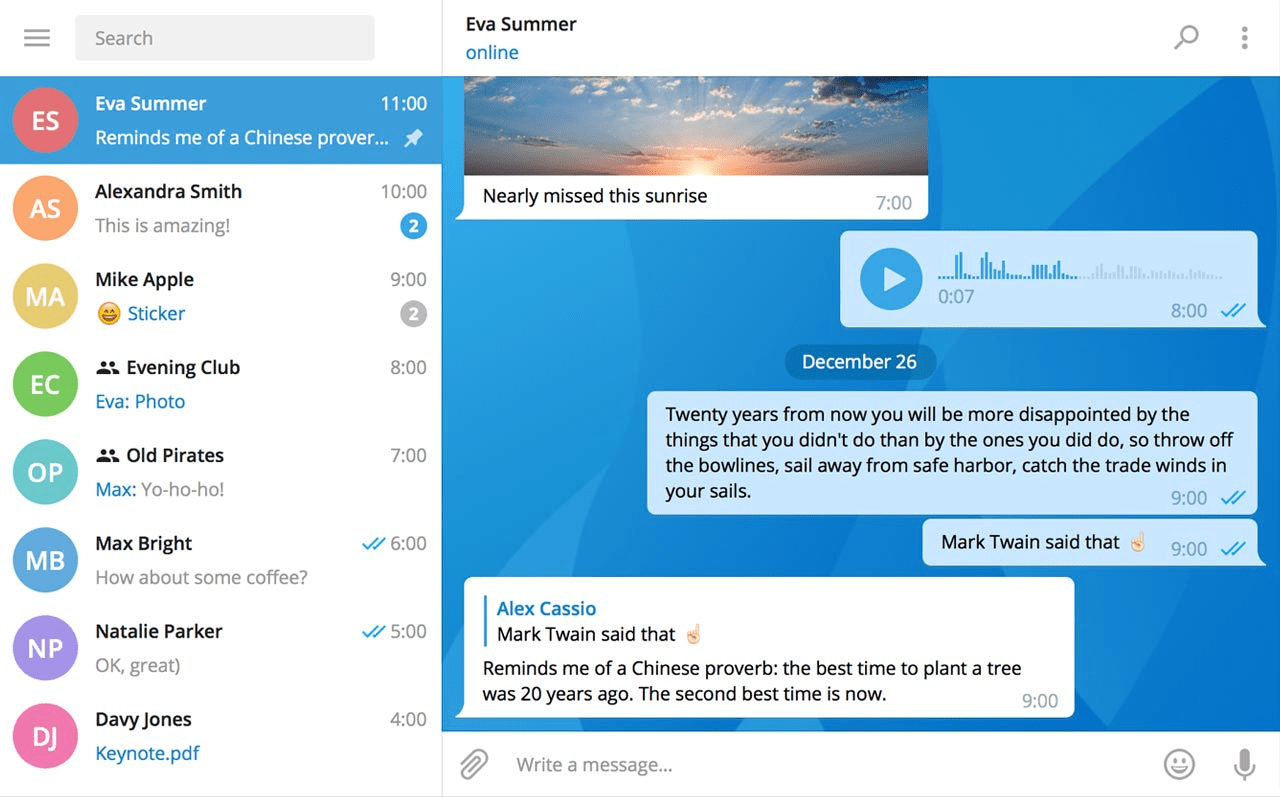Screen dimensions: 1280x797
Task: Open the hamburger menu
Action: (x=37, y=38)
